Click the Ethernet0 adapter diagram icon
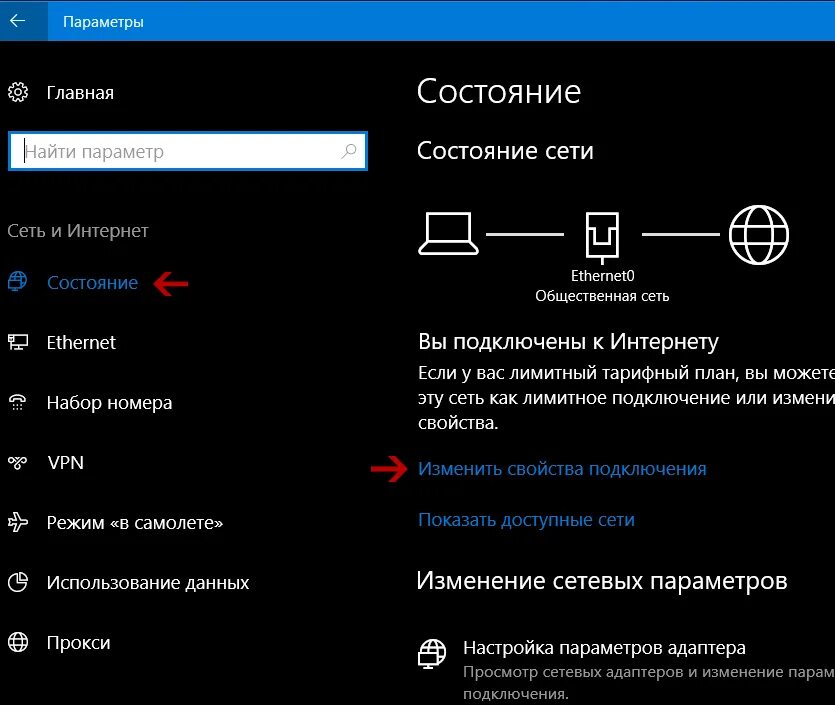 (602, 237)
